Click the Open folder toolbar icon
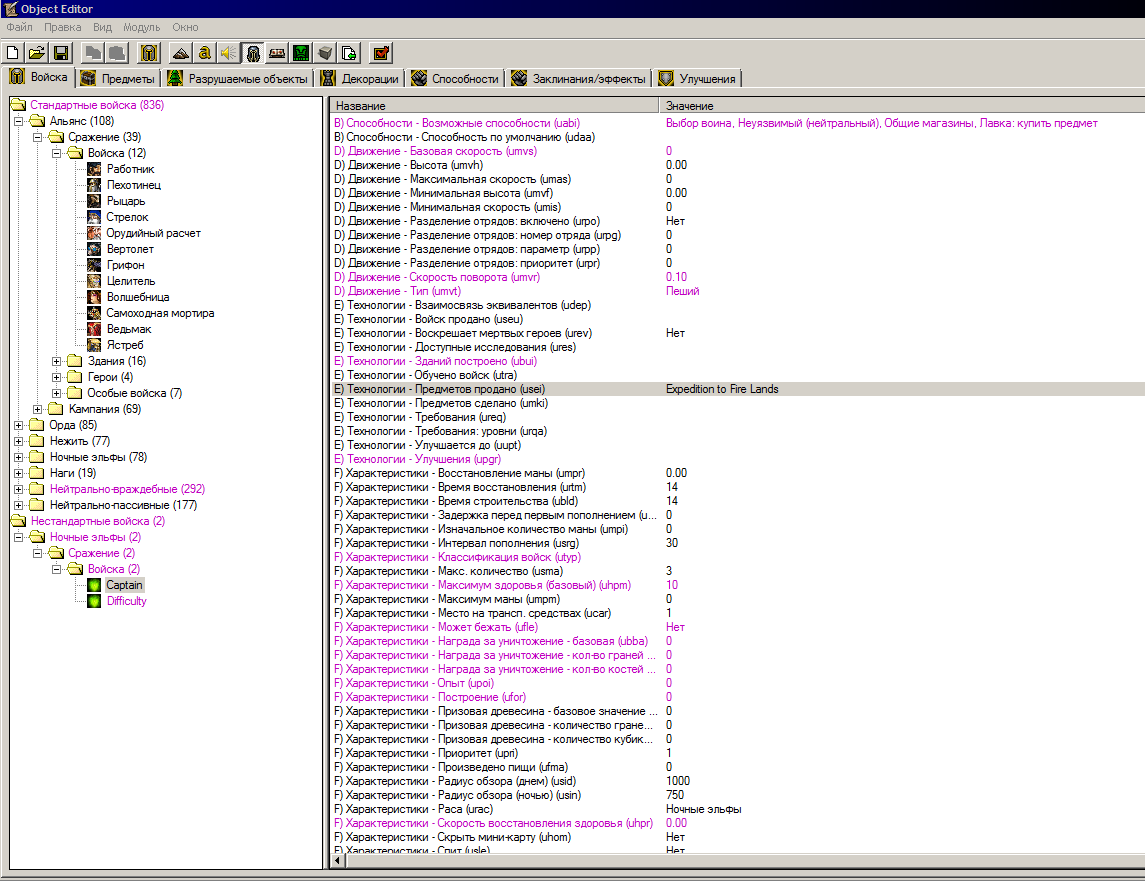 [37, 53]
